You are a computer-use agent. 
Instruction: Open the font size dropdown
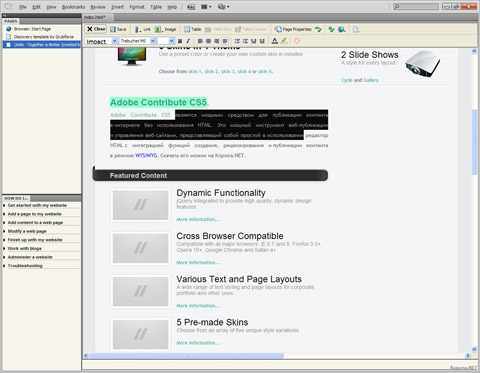166,41
